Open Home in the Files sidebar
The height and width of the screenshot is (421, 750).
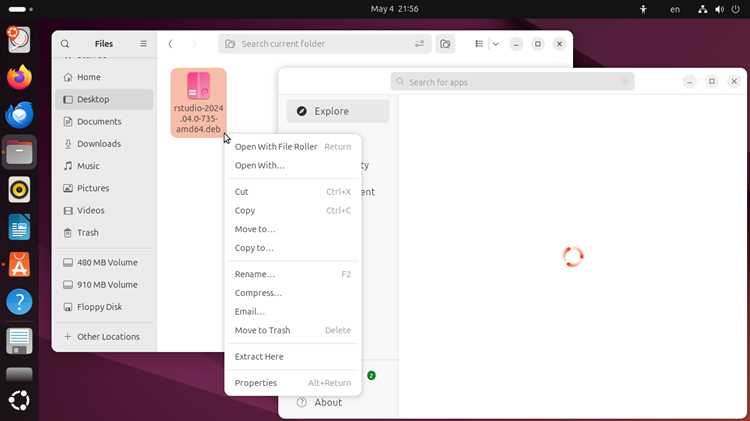click(104, 77)
